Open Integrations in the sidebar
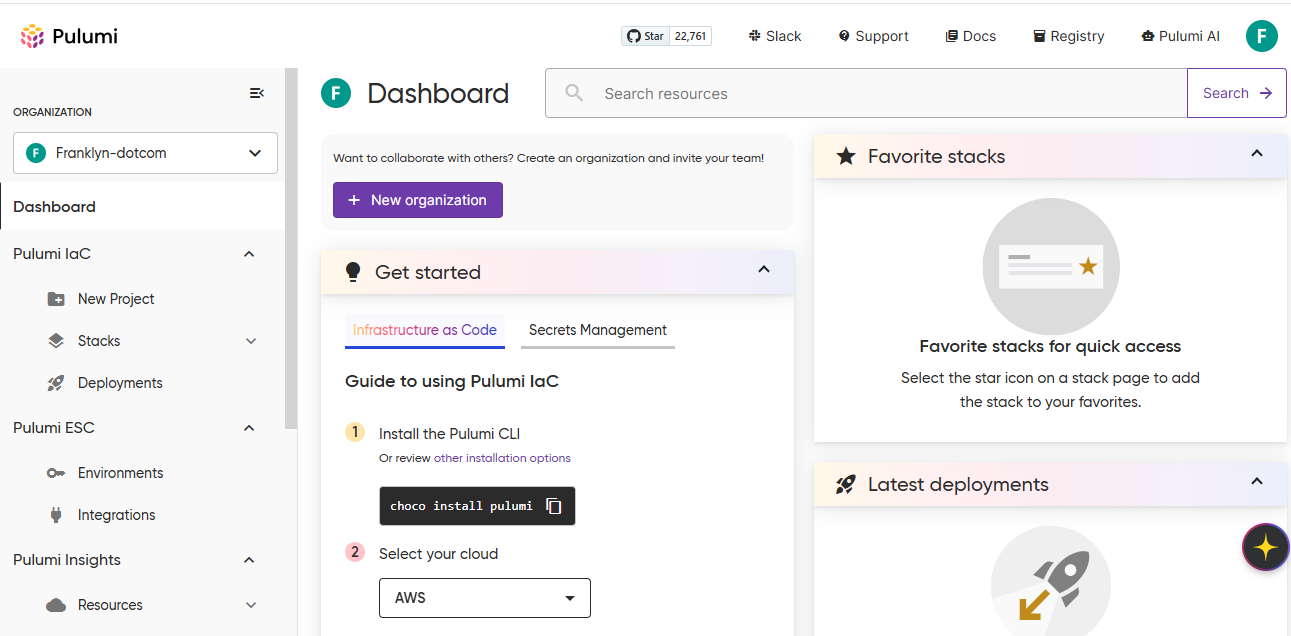This screenshot has width=1291, height=636. click(117, 515)
